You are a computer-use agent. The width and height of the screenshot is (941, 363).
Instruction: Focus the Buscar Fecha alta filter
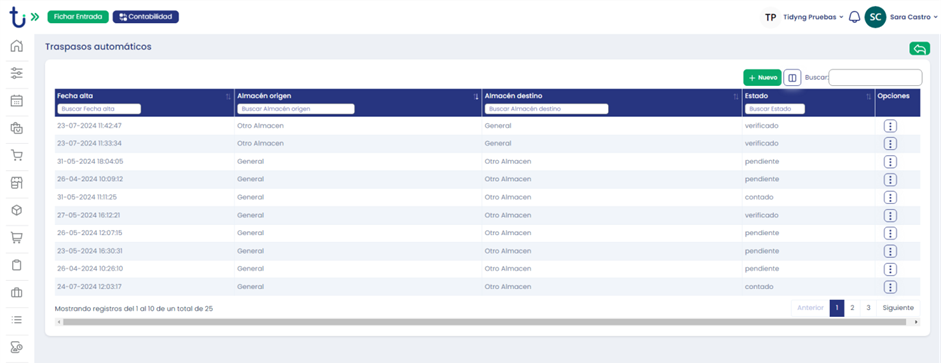(99, 109)
